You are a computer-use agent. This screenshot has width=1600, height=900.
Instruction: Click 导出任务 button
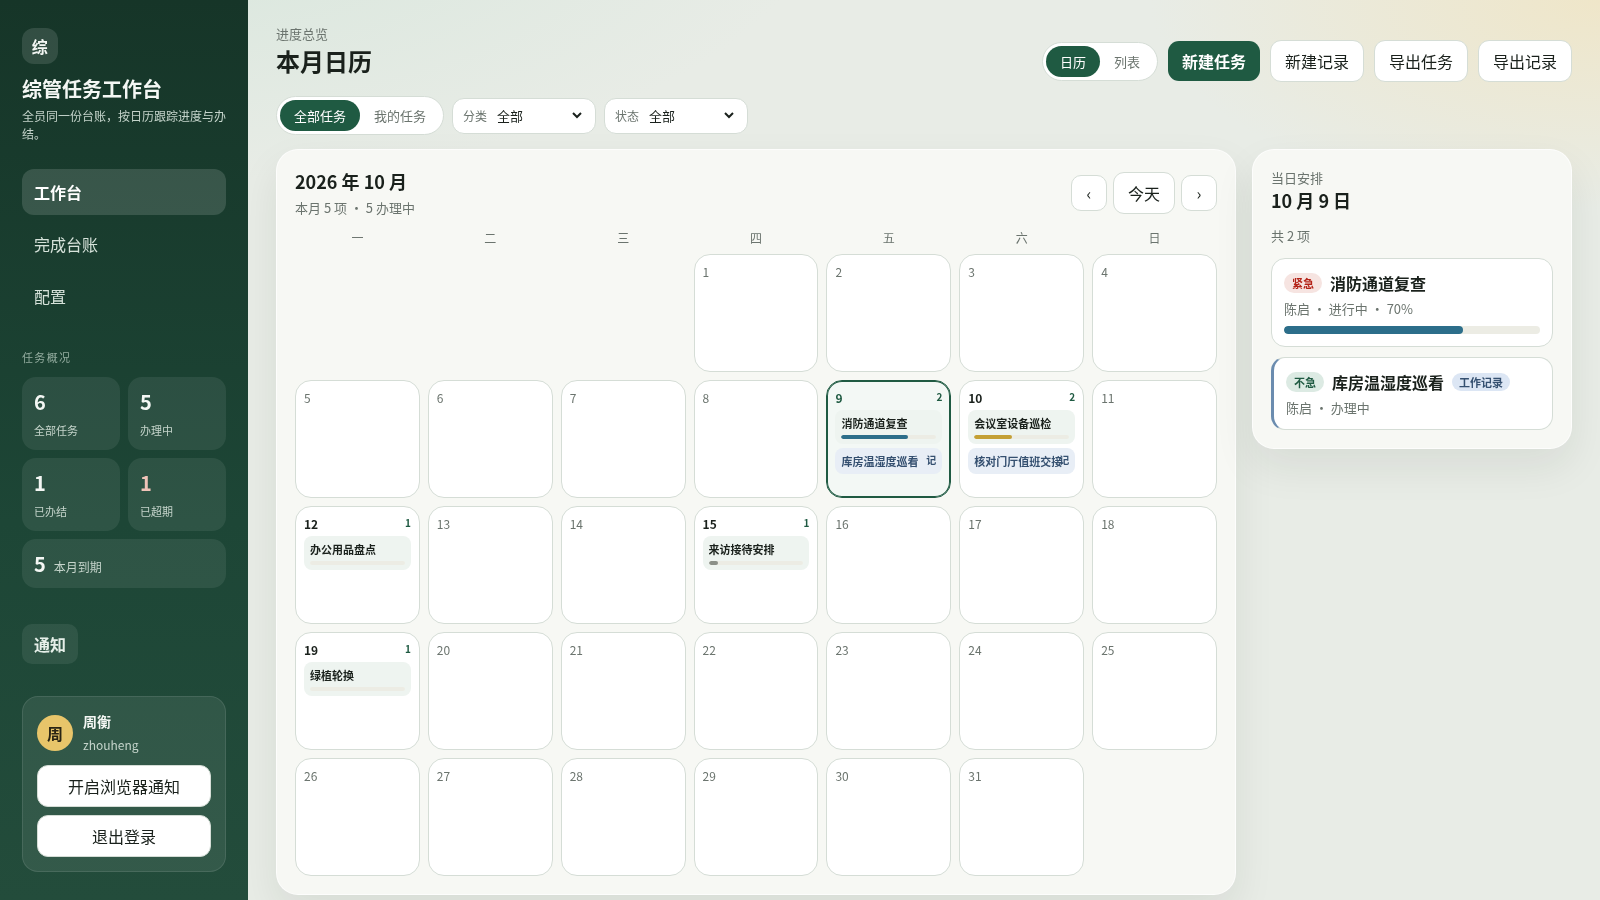point(1421,61)
